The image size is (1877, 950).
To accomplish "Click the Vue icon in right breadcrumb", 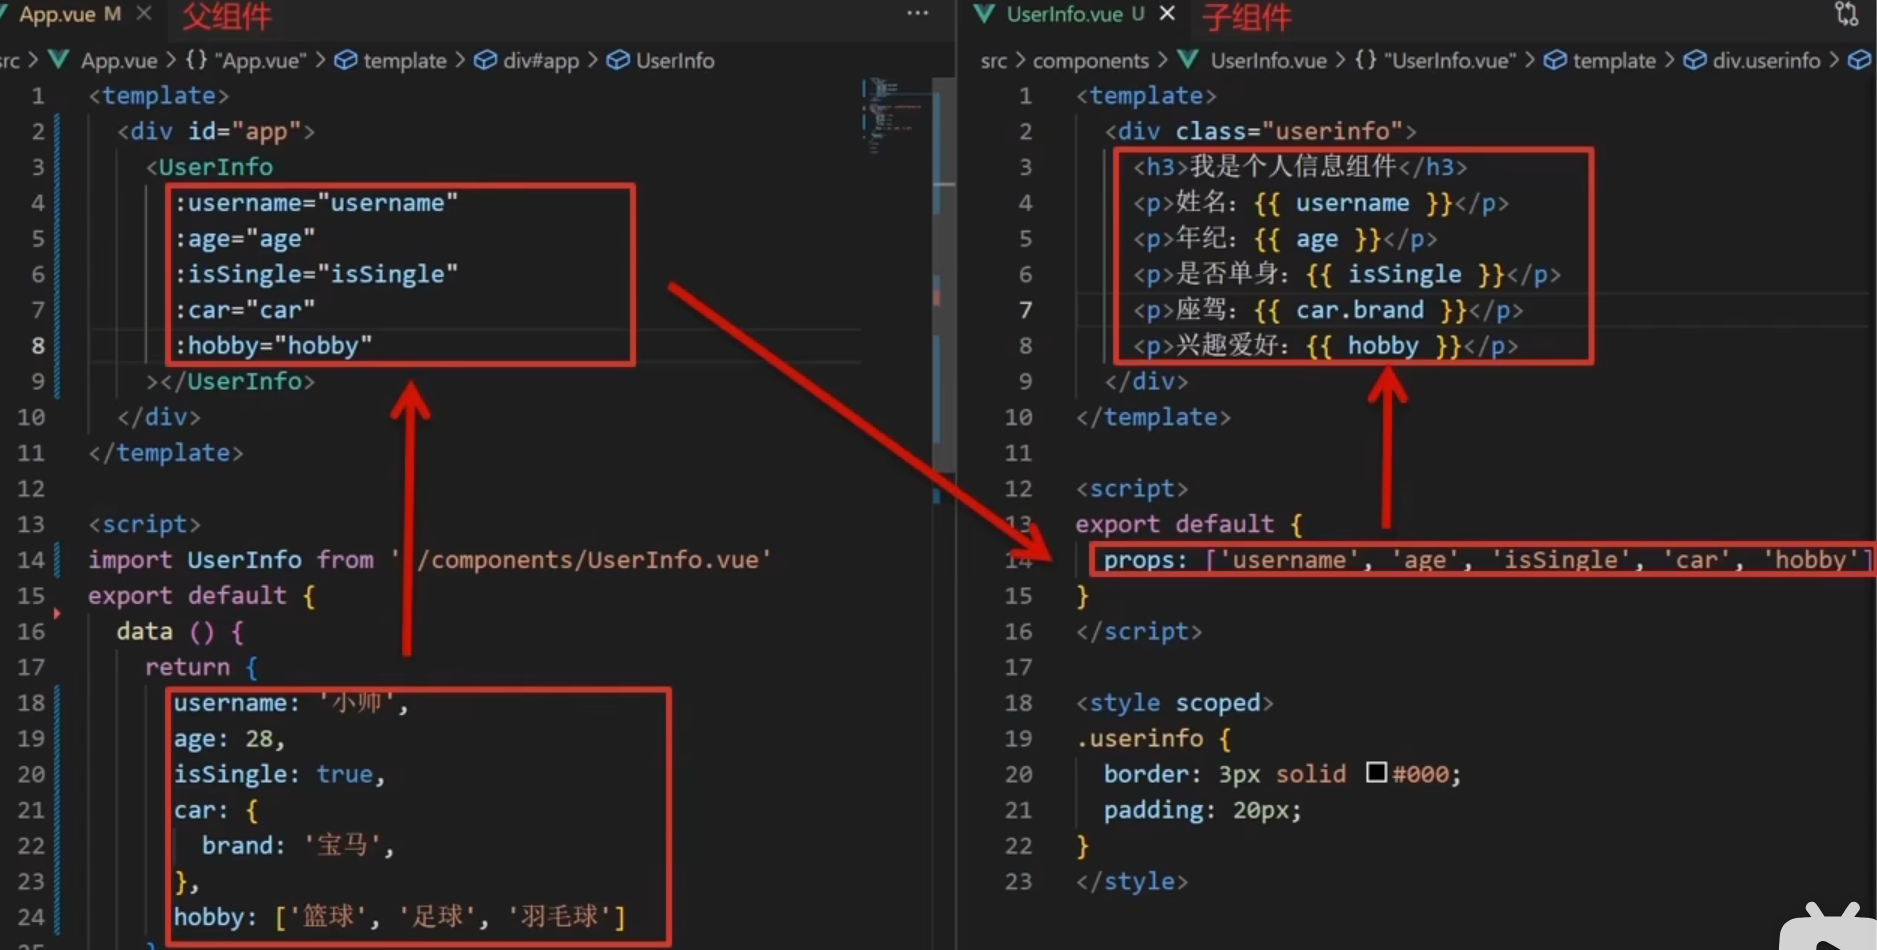I will (1188, 60).
